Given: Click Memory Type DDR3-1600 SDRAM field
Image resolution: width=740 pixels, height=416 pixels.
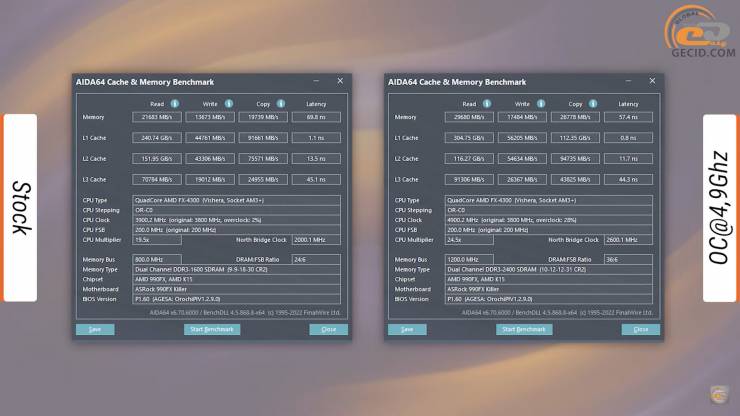Looking at the screenshot, I should tap(236, 270).
